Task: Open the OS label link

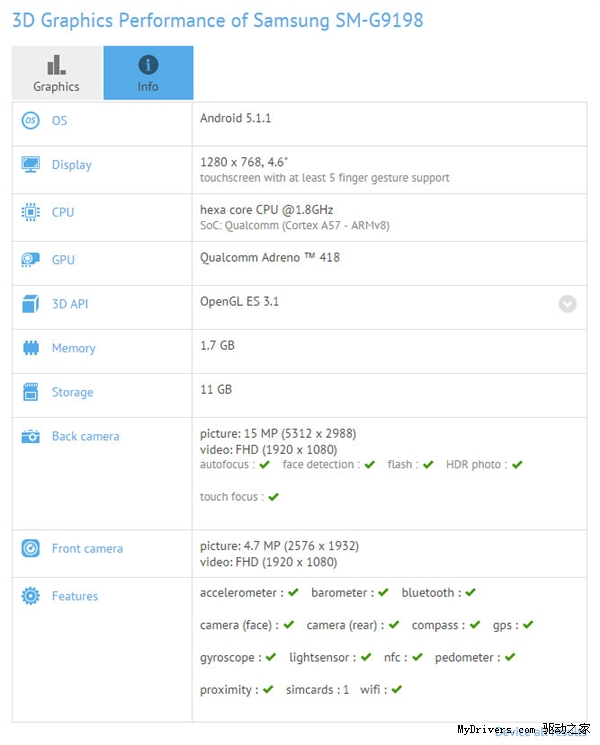Action: point(59,121)
